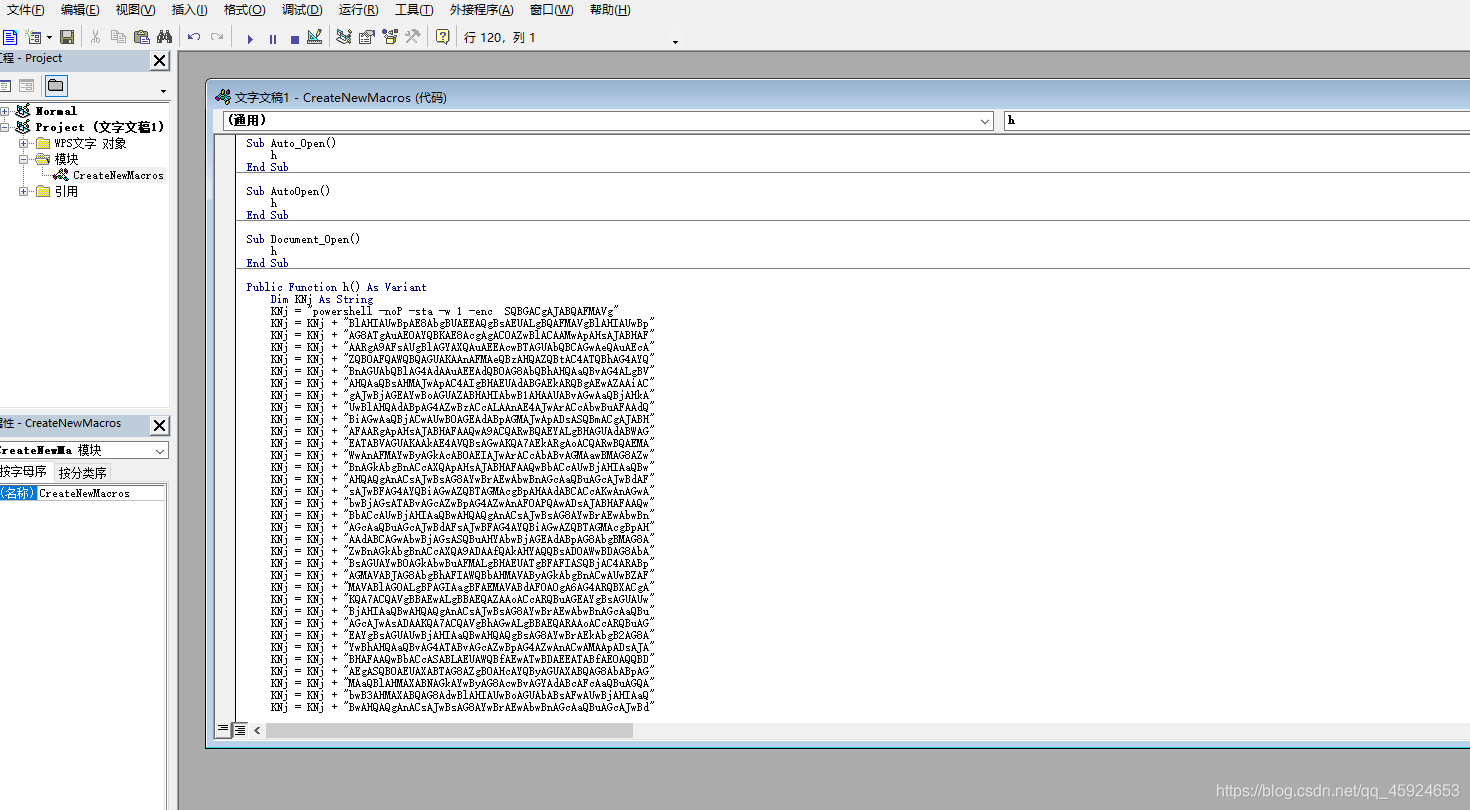Viewport: 1470px width, 810px height.
Task: Select WPS文字 对象 folder item
Action: (x=90, y=143)
